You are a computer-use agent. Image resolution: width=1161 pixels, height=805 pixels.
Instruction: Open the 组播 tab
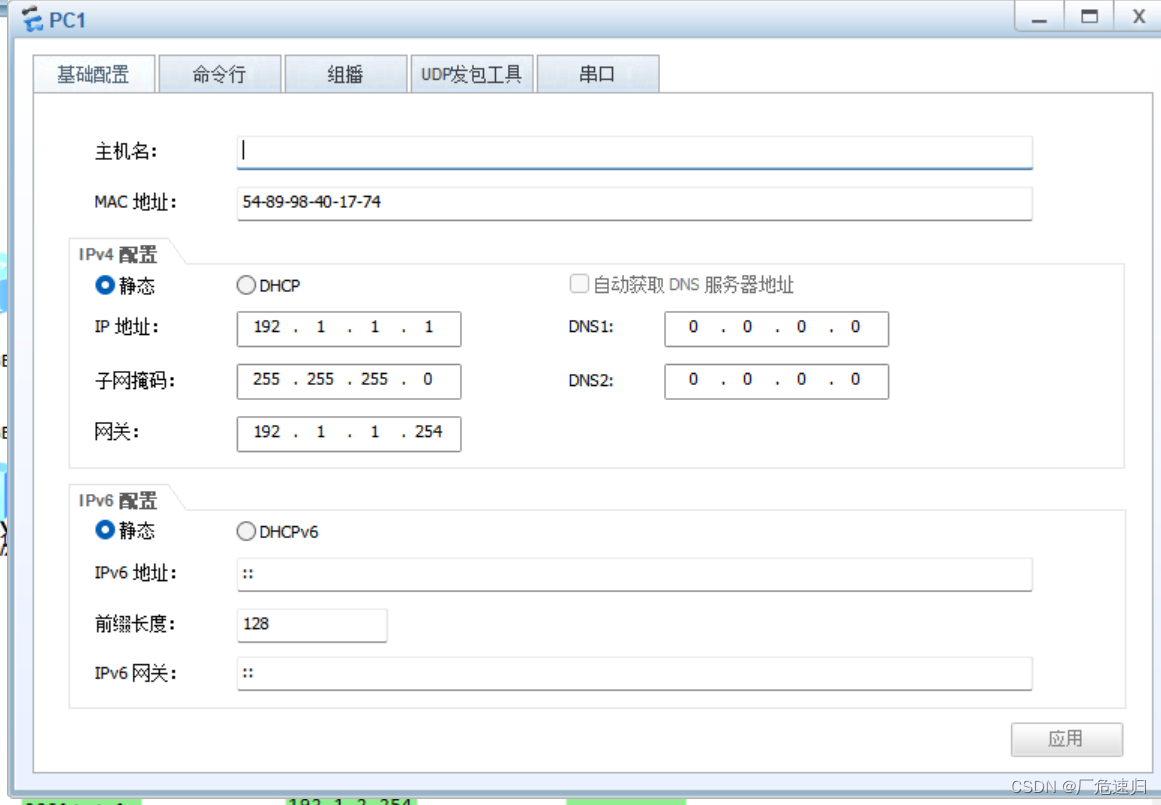click(x=345, y=73)
